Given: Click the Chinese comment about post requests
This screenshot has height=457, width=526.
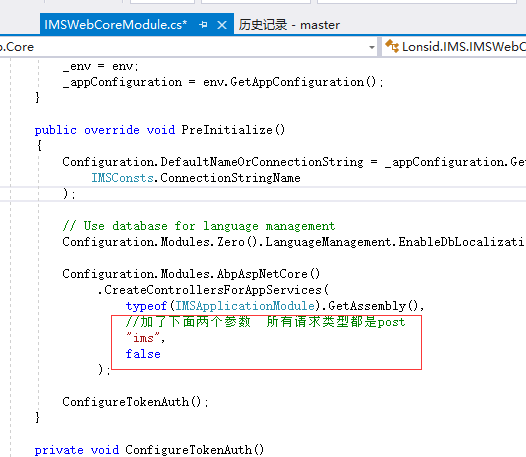Looking at the screenshot, I should point(266,322).
